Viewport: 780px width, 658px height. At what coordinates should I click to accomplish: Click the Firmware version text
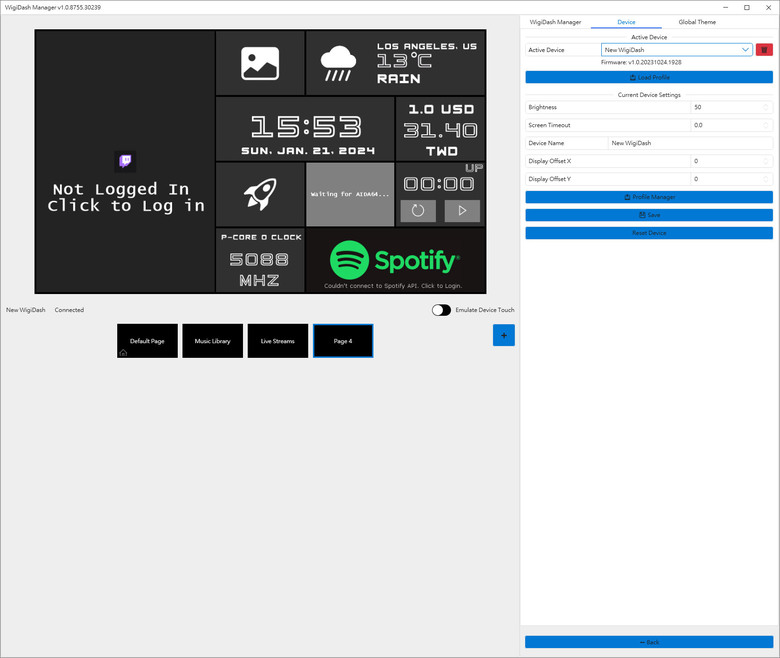(x=641, y=62)
